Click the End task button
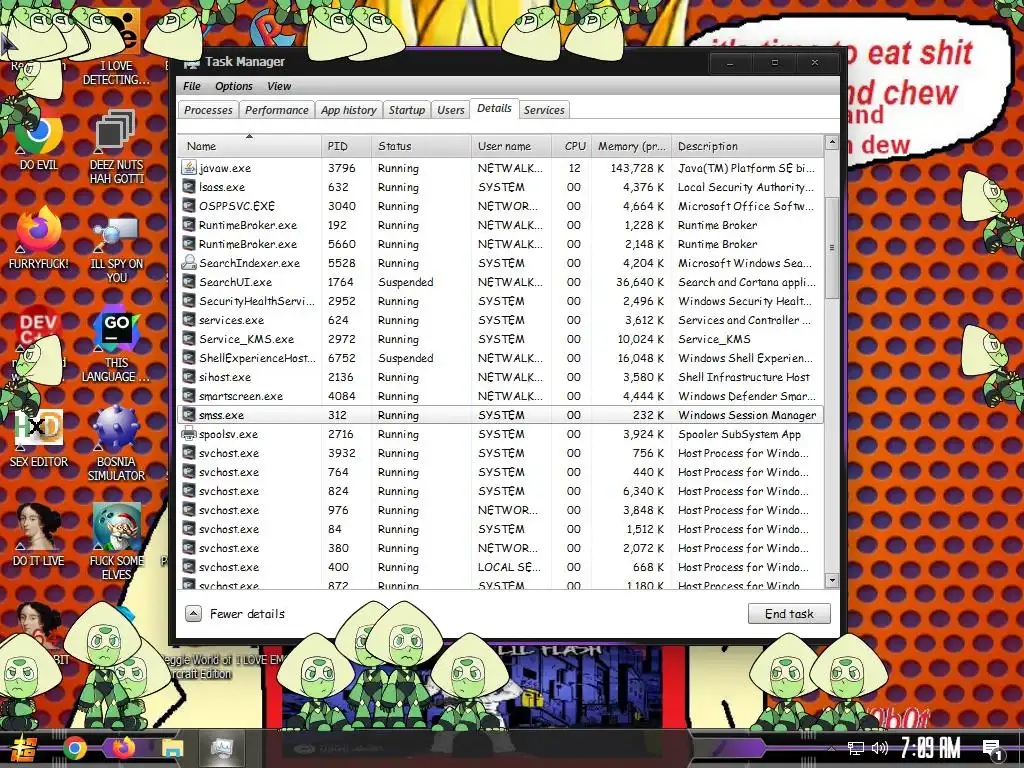Screen dimensions: 1024x768 click(789, 614)
